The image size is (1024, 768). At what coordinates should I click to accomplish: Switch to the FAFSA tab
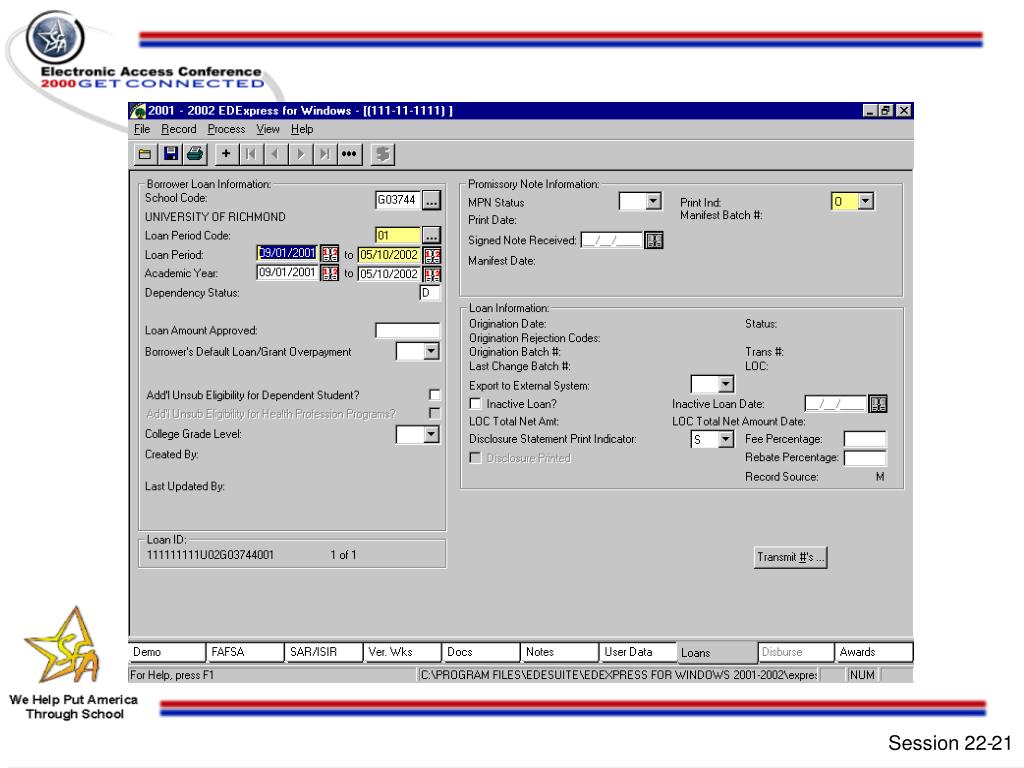click(243, 652)
